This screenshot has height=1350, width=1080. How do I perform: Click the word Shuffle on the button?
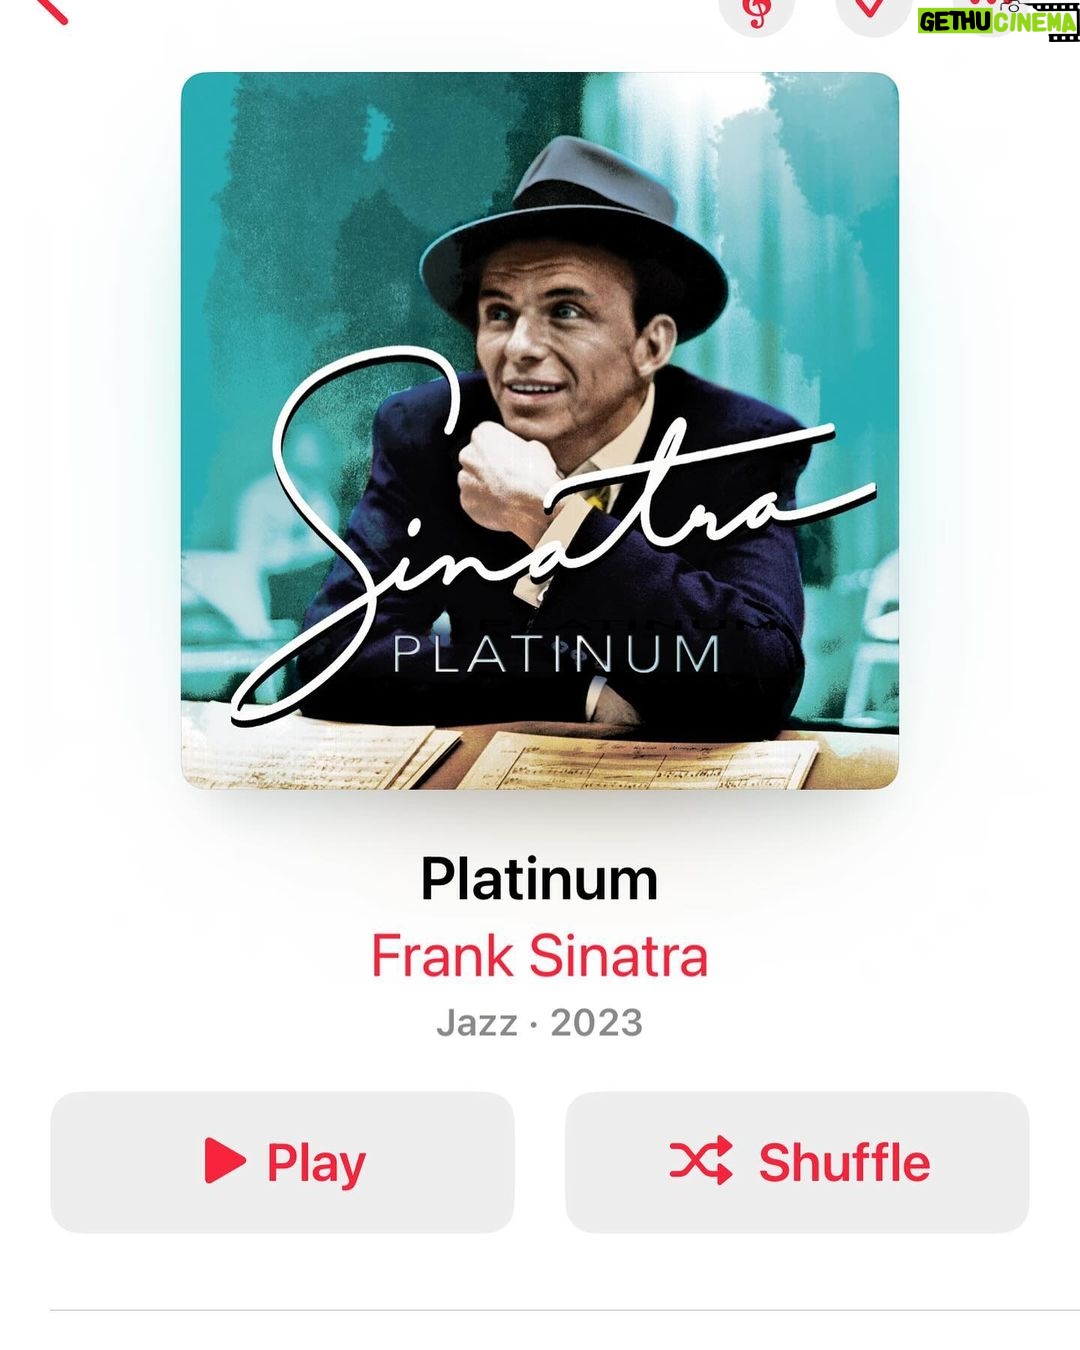click(845, 1161)
